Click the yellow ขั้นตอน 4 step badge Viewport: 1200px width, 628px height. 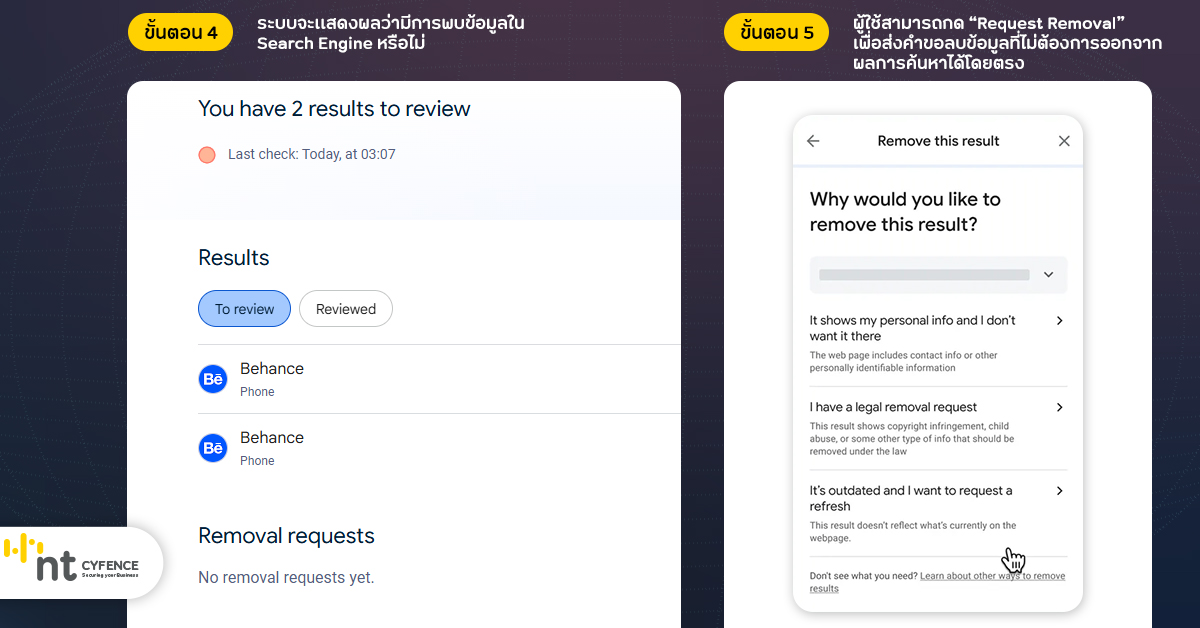click(181, 32)
